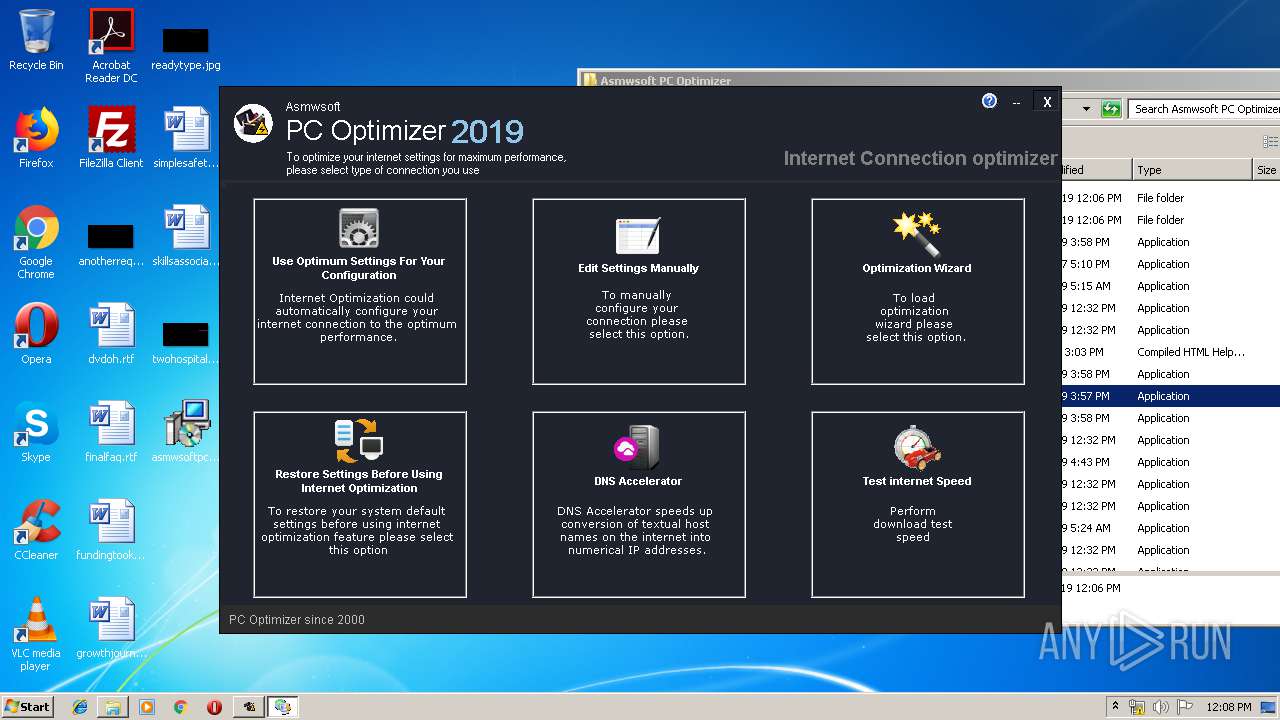Click the taskbar clock showing 12:08 PM

1229,707
